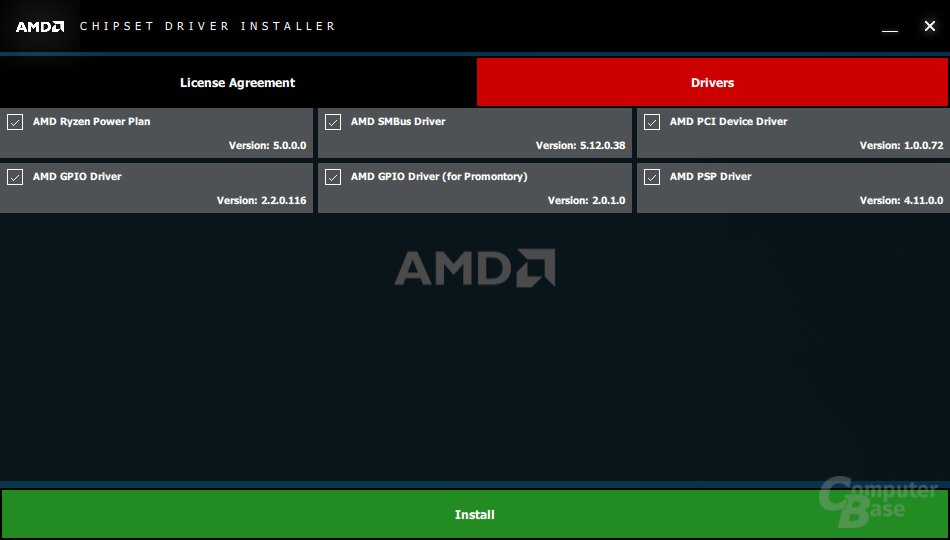Toggle AMD GPIO Driver (for Promontory) checkbox
950x540 pixels.
click(333, 177)
